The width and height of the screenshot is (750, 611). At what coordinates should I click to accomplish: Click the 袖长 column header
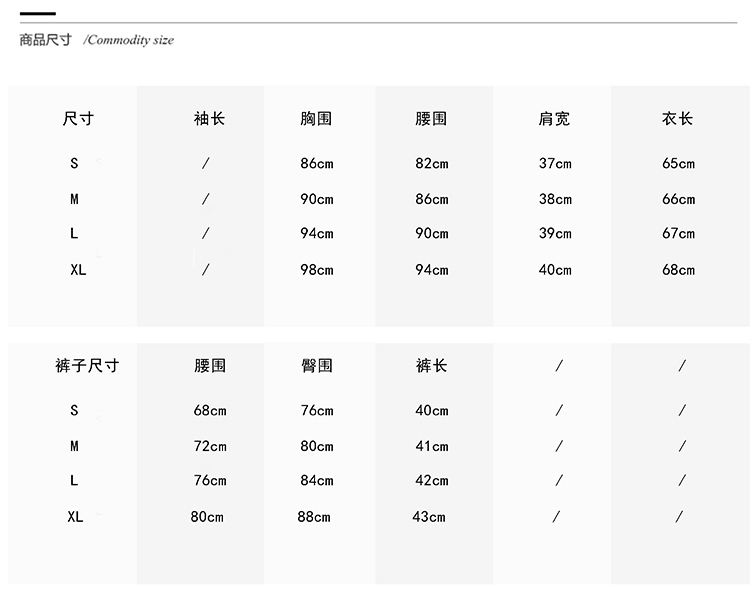pyautogui.click(x=209, y=119)
